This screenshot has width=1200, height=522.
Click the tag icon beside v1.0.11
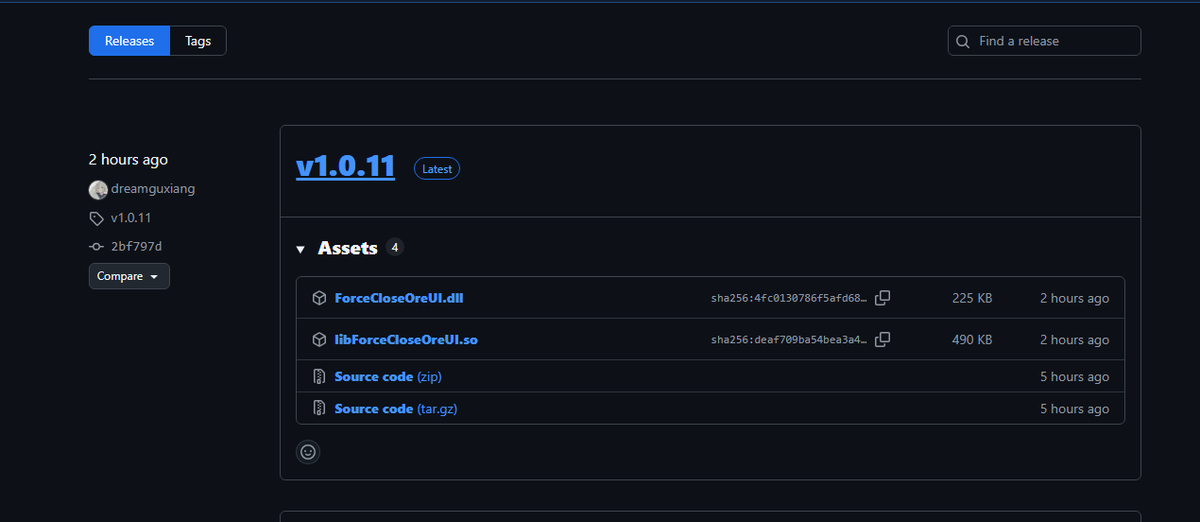coord(96,218)
